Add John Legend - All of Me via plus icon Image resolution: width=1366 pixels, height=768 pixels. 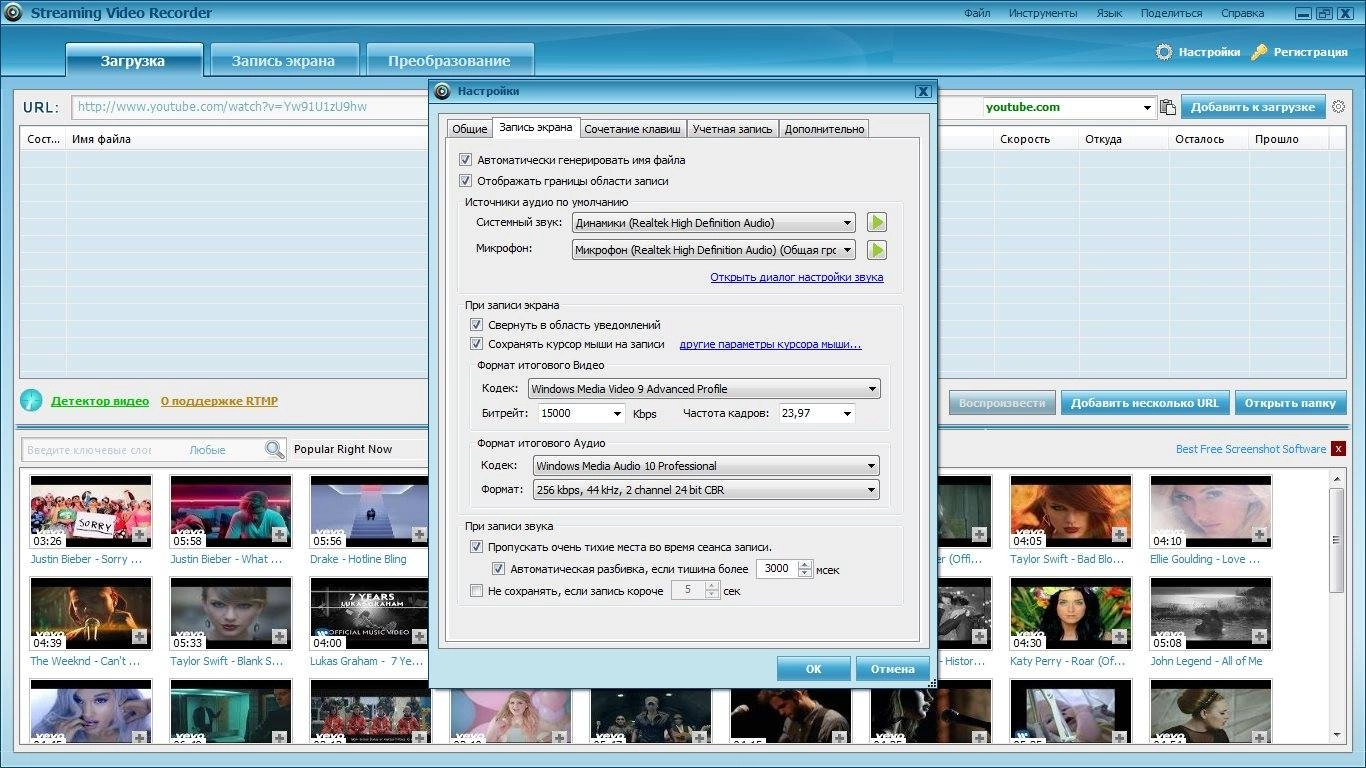pos(1259,637)
